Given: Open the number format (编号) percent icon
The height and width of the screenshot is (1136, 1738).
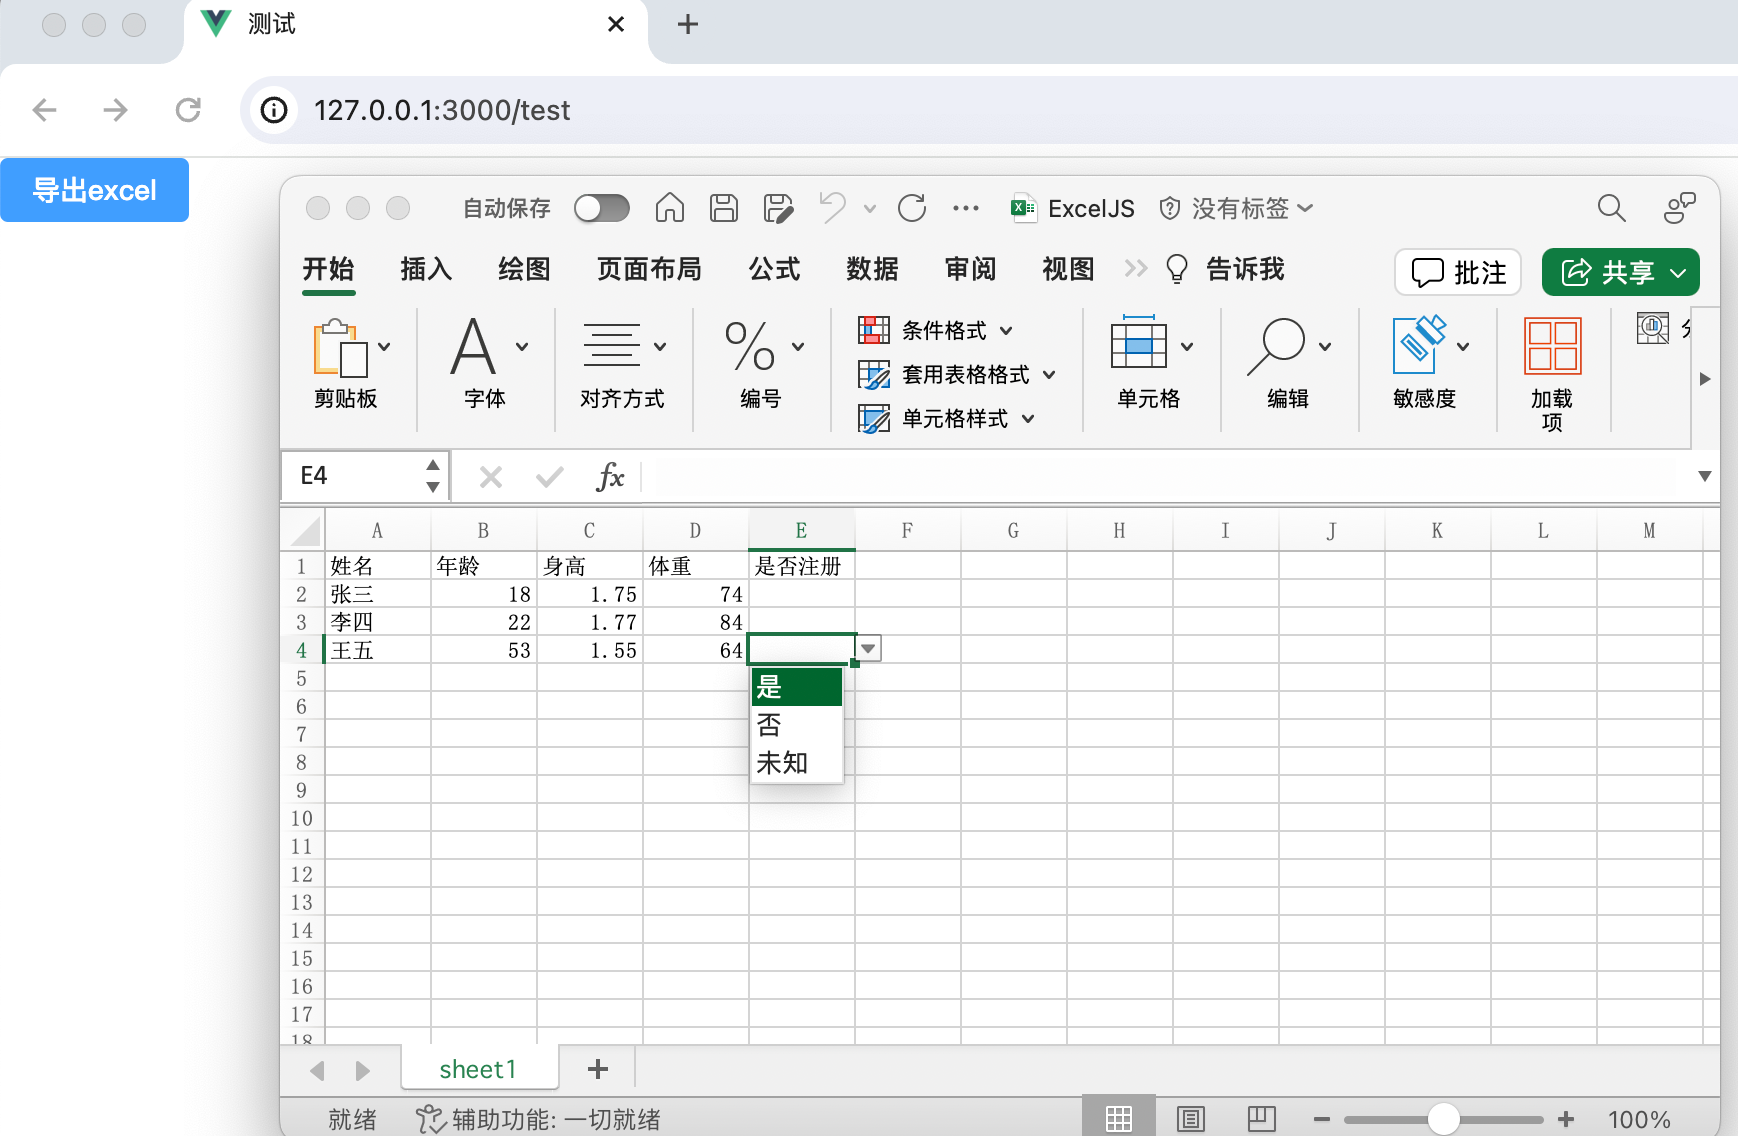Looking at the screenshot, I should [x=750, y=346].
